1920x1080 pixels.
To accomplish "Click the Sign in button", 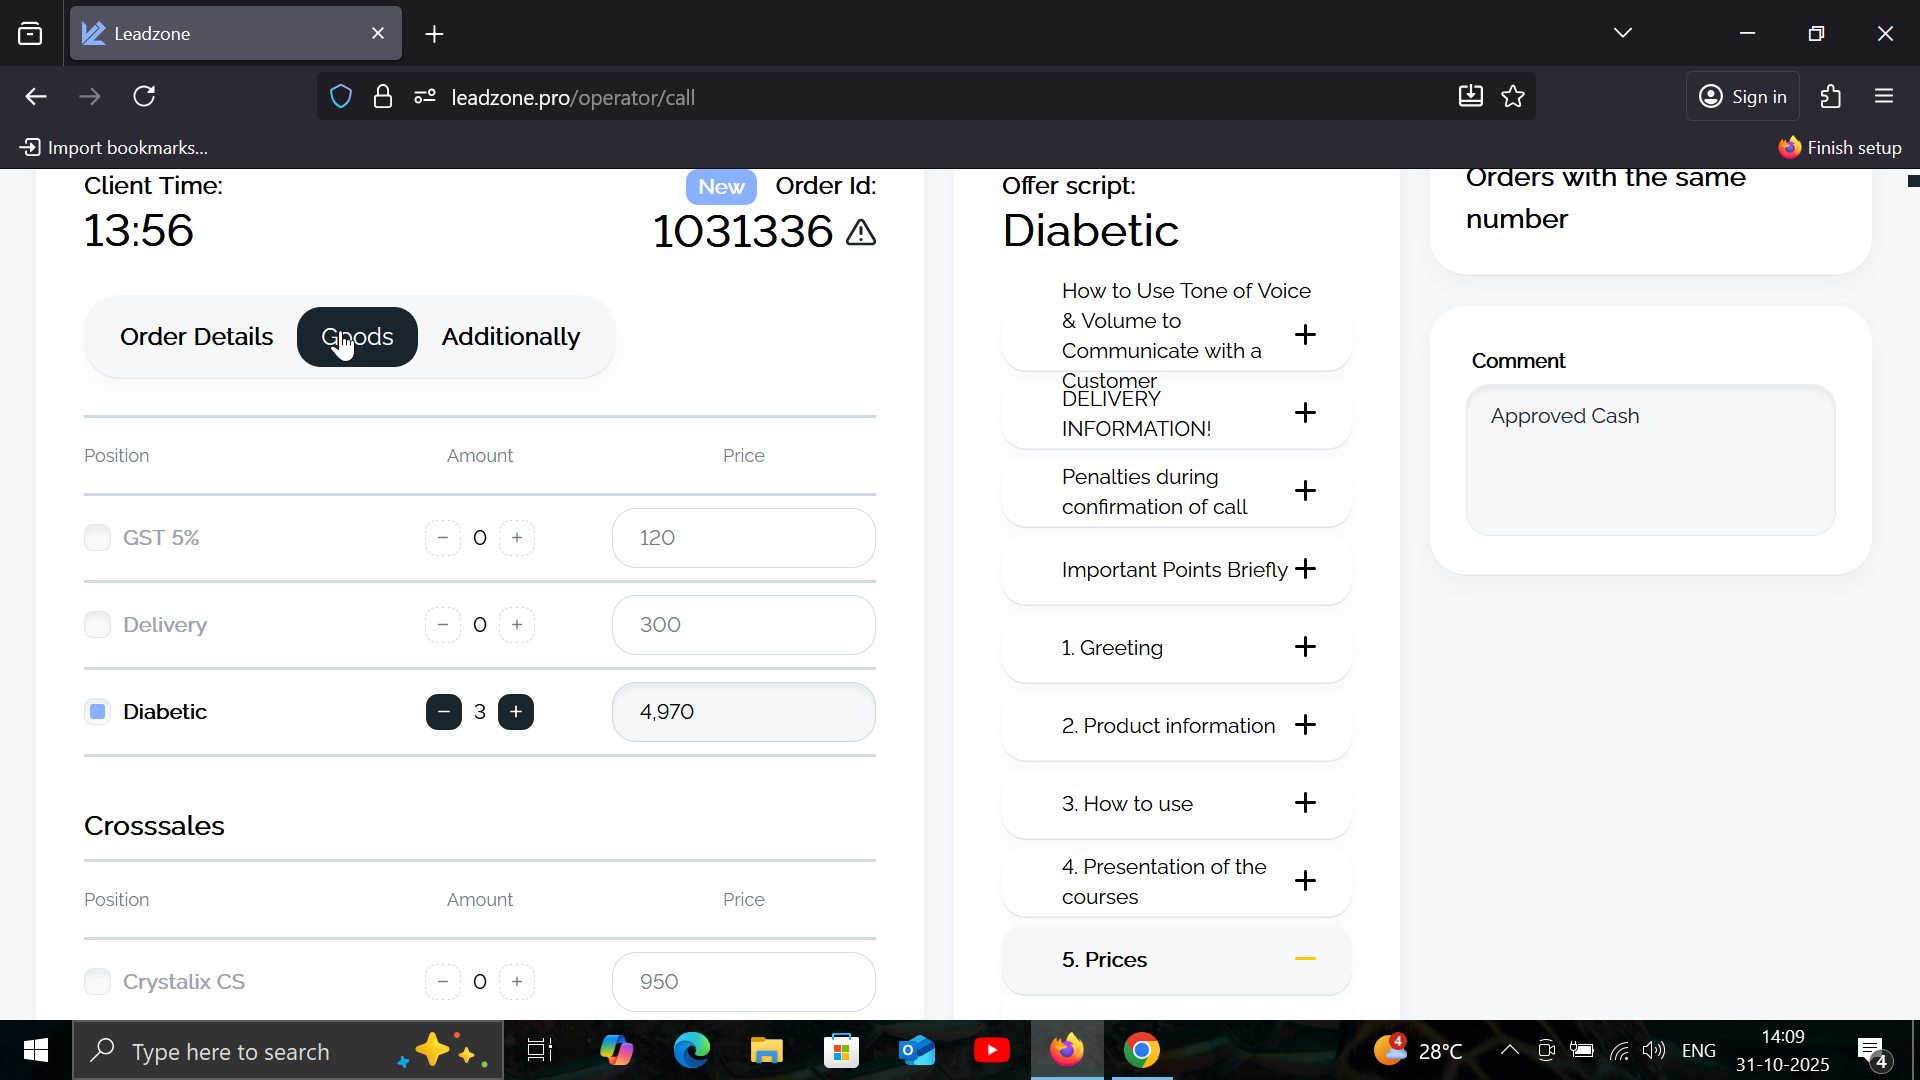I will coord(1743,97).
